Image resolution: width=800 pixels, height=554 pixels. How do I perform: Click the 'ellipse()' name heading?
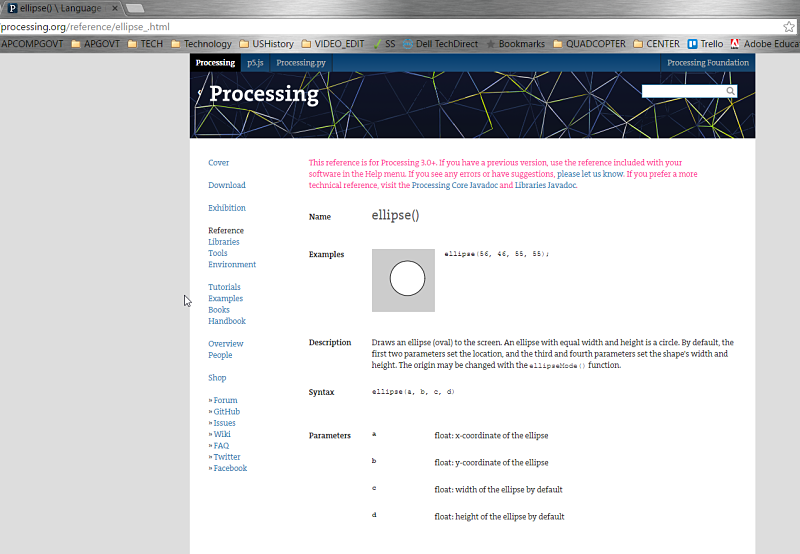(395, 216)
